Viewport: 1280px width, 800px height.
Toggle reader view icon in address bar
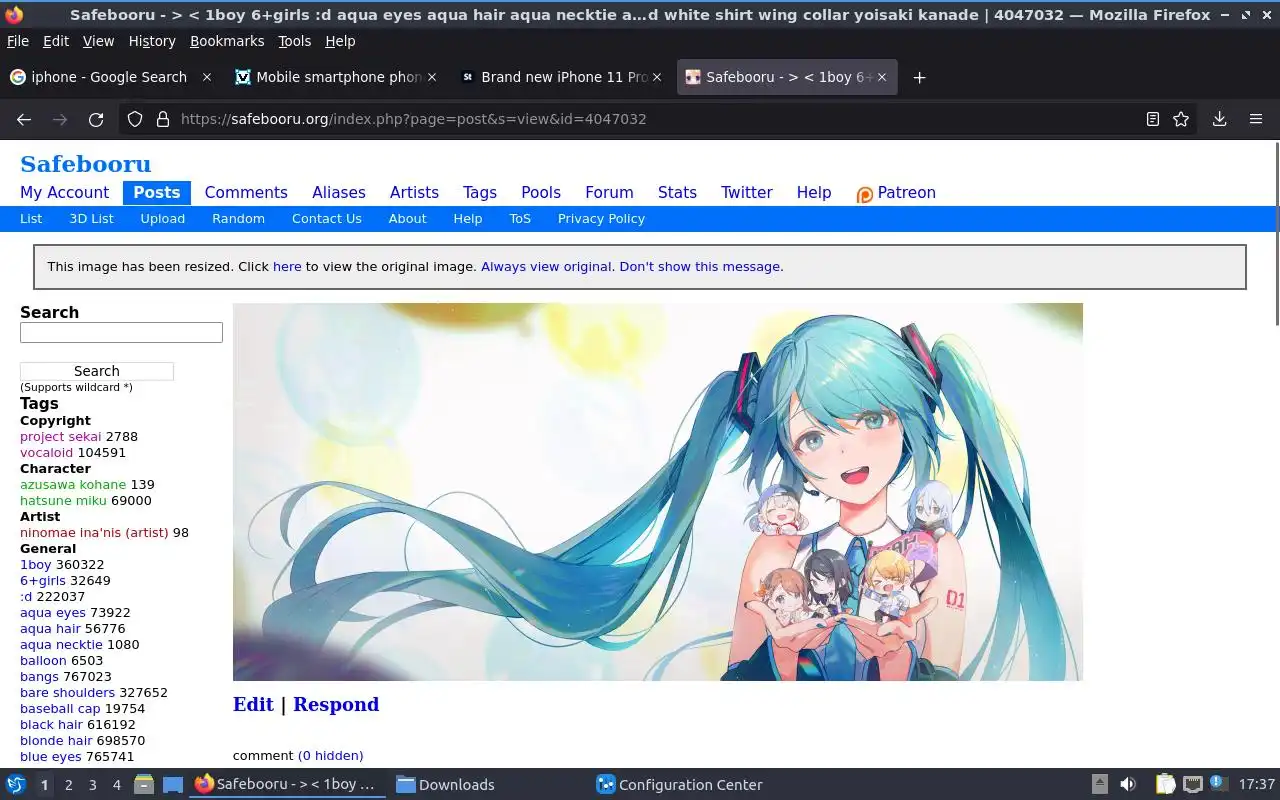click(1153, 119)
